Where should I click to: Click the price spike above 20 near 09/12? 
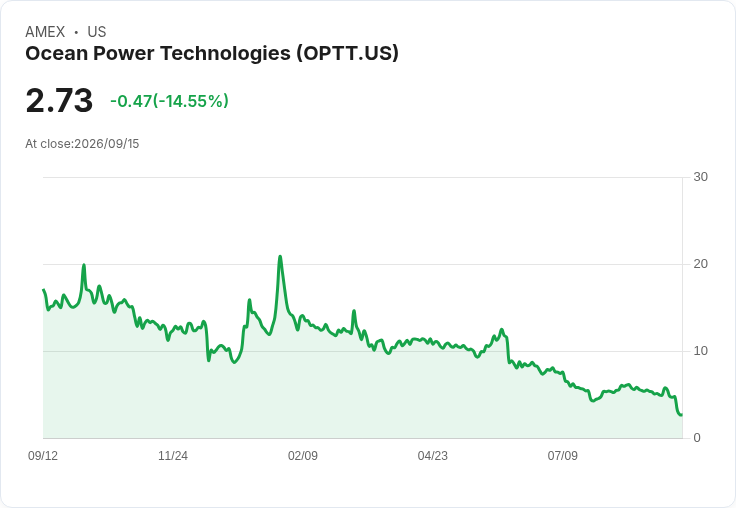point(84,265)
